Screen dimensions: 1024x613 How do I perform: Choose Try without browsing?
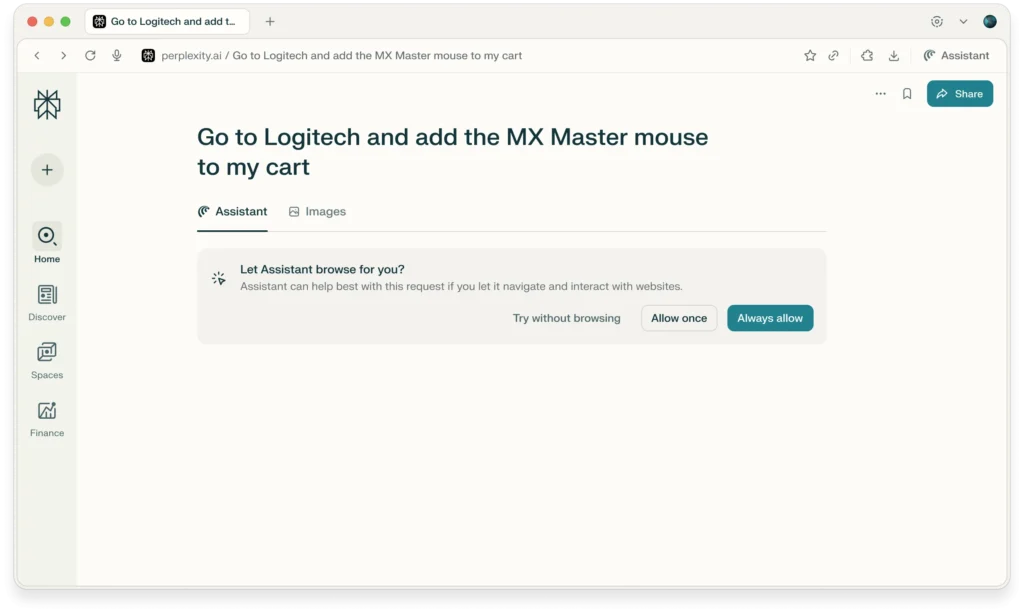coord(566,318)
